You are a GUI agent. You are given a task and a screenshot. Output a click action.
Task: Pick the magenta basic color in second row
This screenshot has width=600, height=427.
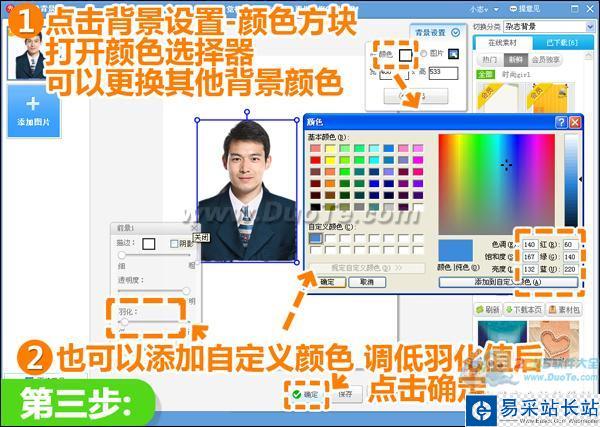click(x=418, y=160)
